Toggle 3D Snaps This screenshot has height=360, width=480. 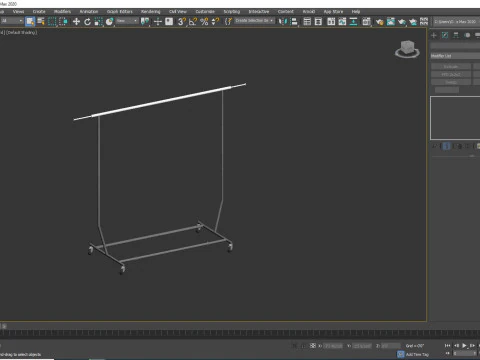(182, 22)
